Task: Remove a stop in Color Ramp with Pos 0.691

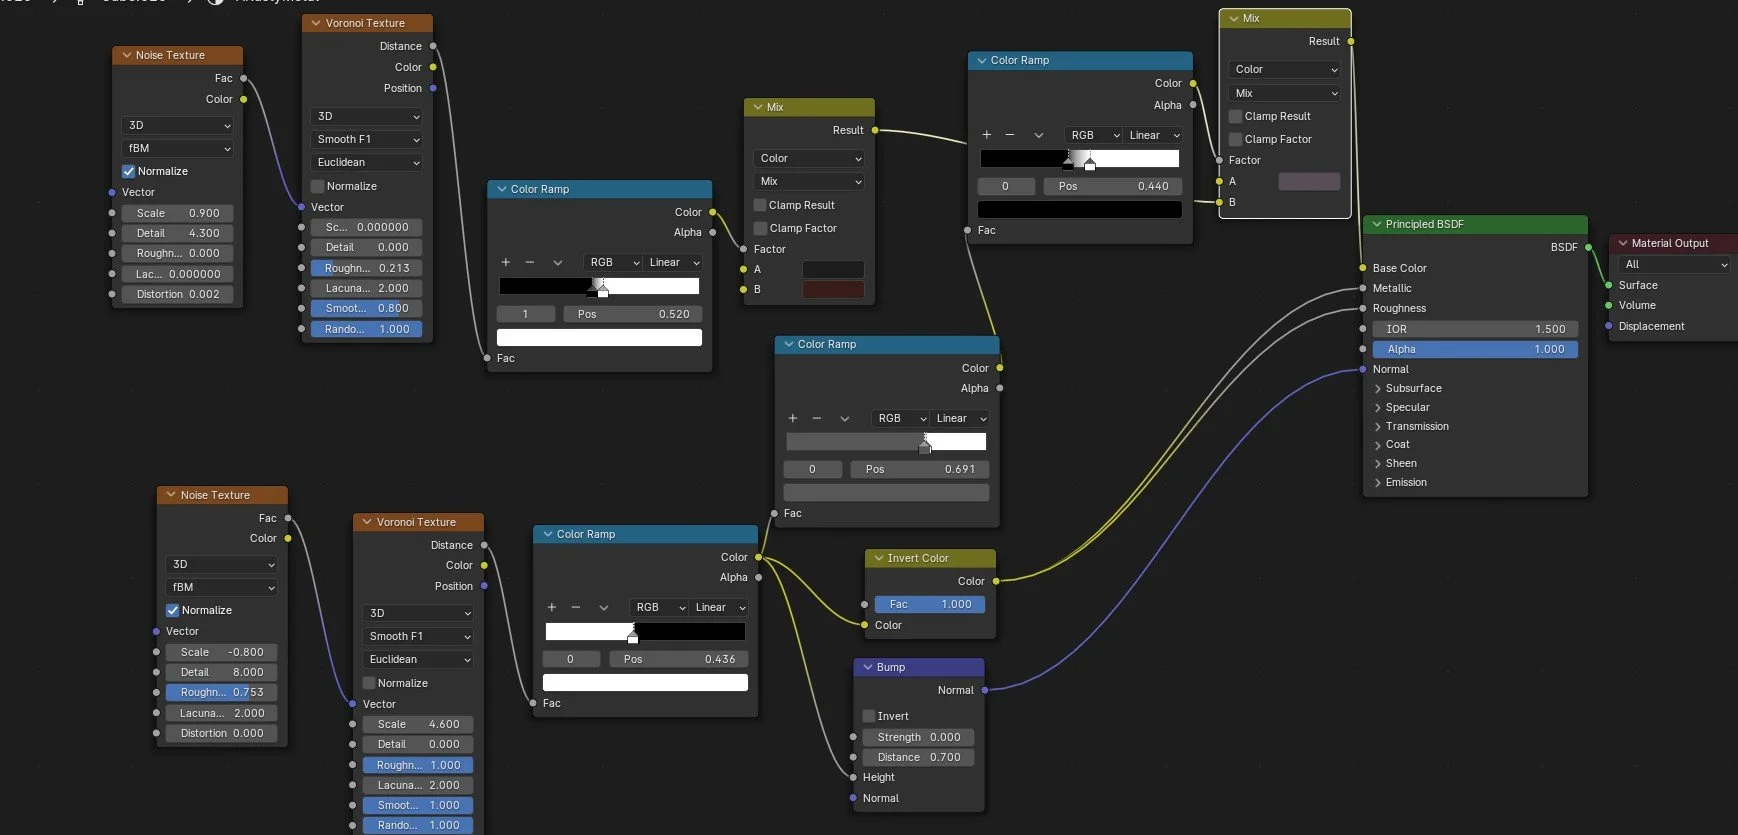Action: (817, 418)
